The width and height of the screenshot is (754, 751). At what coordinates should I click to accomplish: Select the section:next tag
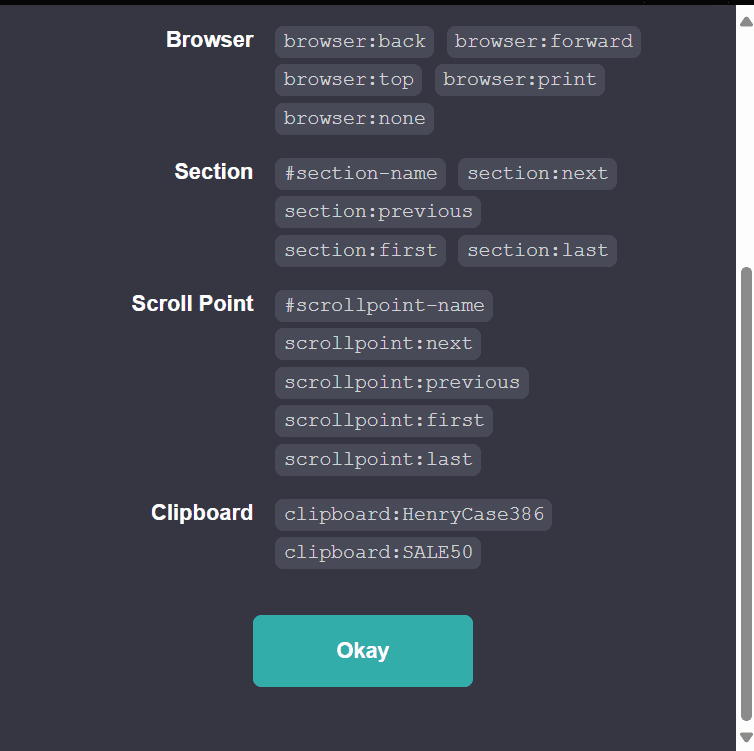pyautogui.click(x=537, y=174)
